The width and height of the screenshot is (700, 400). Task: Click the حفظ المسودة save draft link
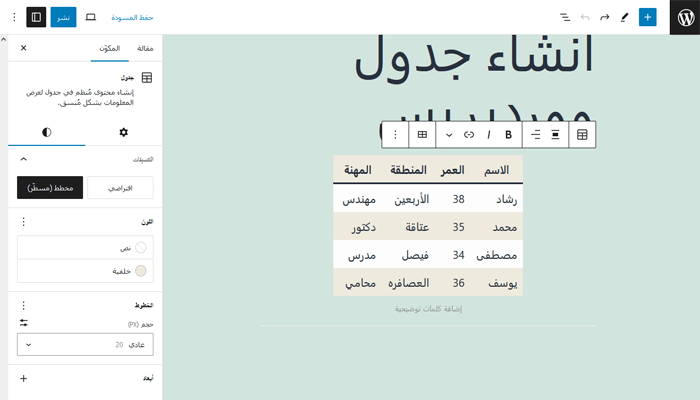point(133,17)
